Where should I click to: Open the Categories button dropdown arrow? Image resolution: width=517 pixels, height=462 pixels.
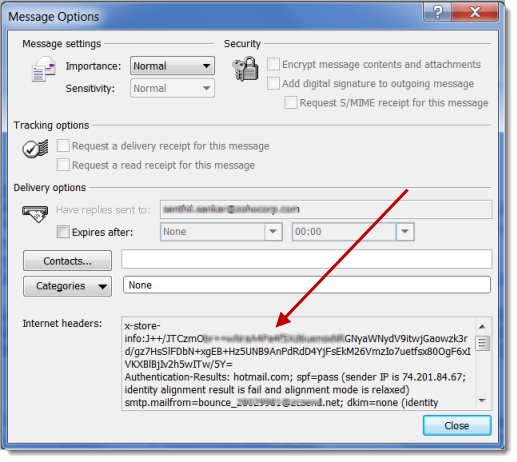pyautogui.click(x=102, y=286)
